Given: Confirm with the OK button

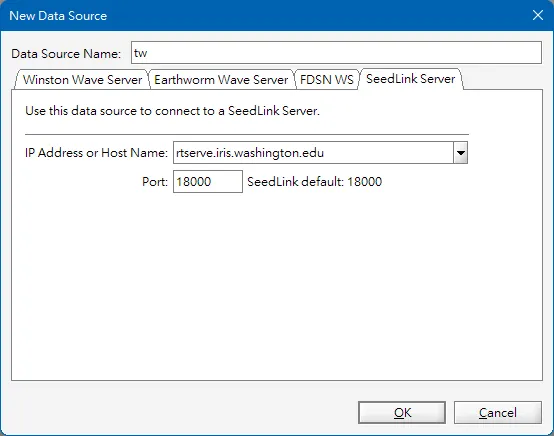Looking at the screenshot, I should click(x=402, y=412).
